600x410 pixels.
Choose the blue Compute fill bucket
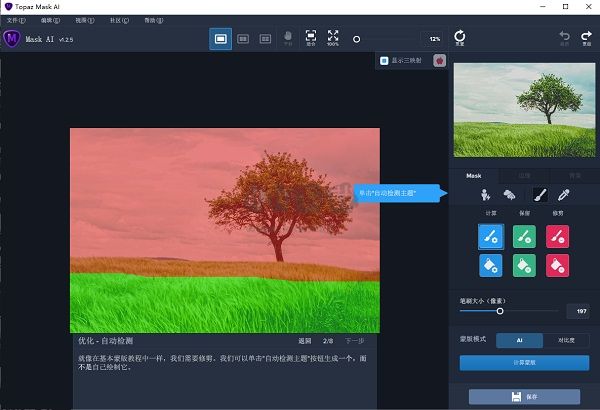click(x=490, y=267)
